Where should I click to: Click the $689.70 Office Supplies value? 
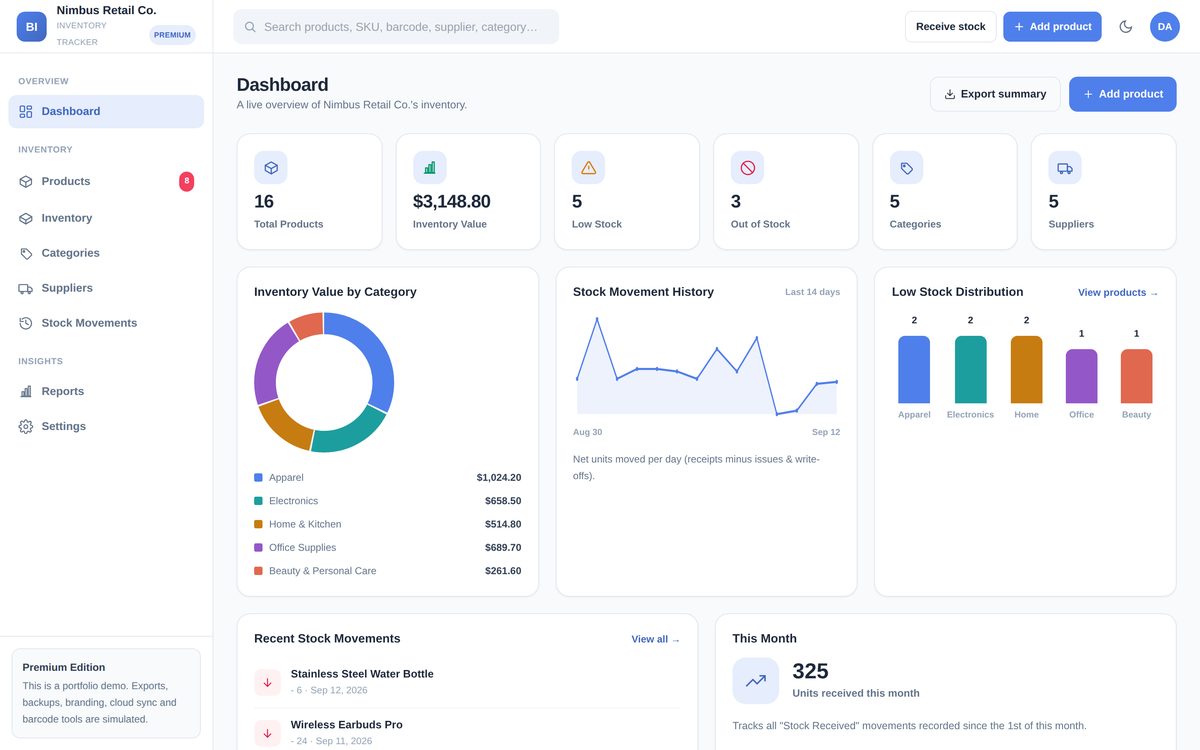pos(503,548)
